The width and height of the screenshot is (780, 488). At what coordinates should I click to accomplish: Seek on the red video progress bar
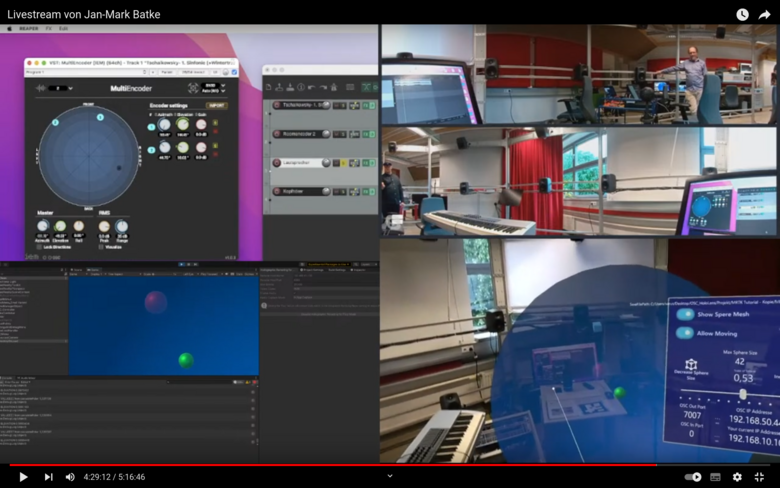coord(390,465)
